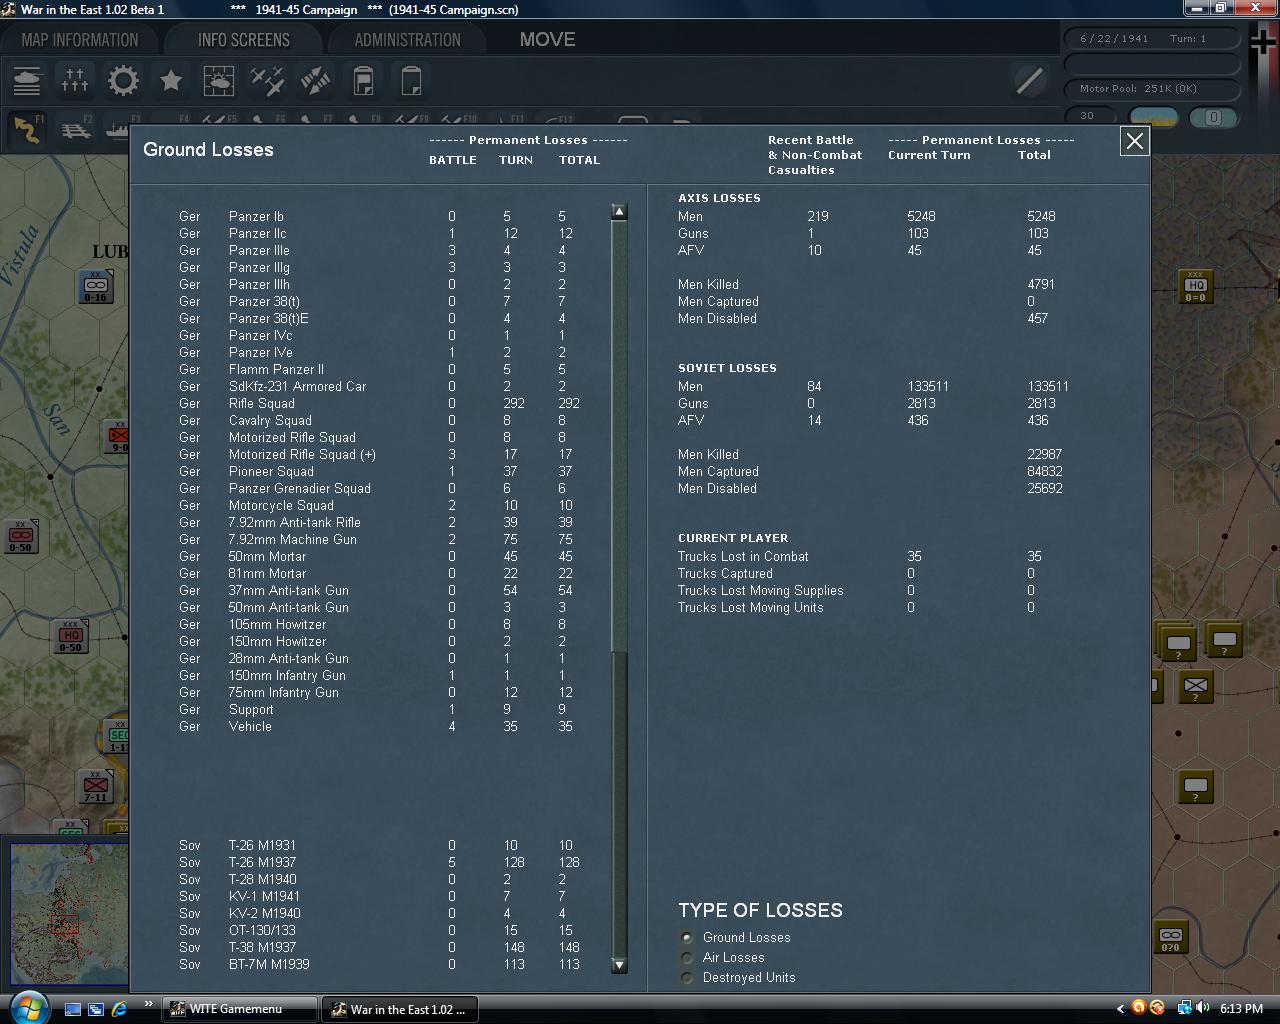
Task: Click the AXIS LOSSES heading
Action: click(x=719, y=198)
